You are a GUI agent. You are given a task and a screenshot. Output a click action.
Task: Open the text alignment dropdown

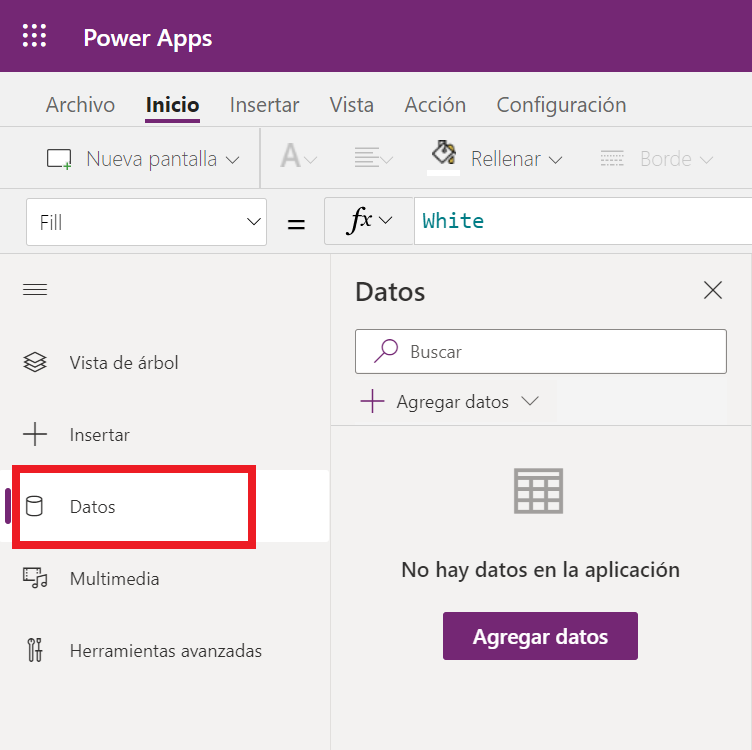374,157
